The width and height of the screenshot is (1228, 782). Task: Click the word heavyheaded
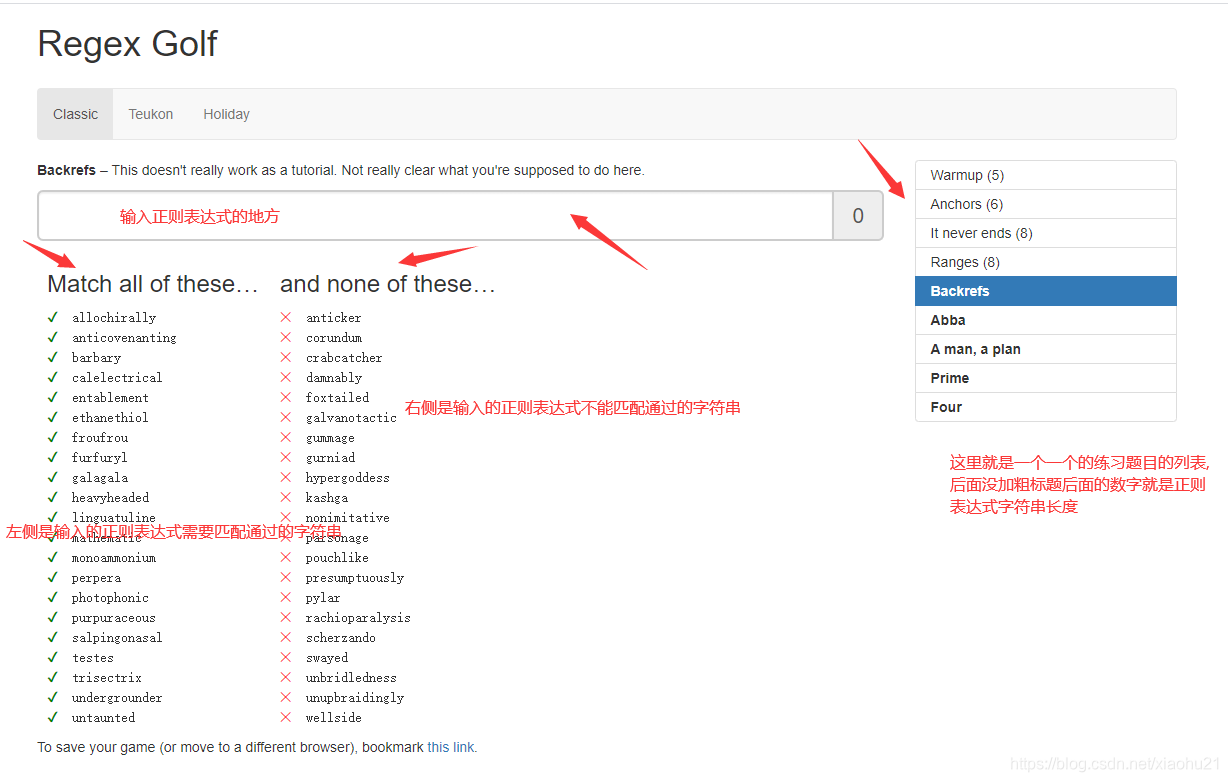[110, 498]
